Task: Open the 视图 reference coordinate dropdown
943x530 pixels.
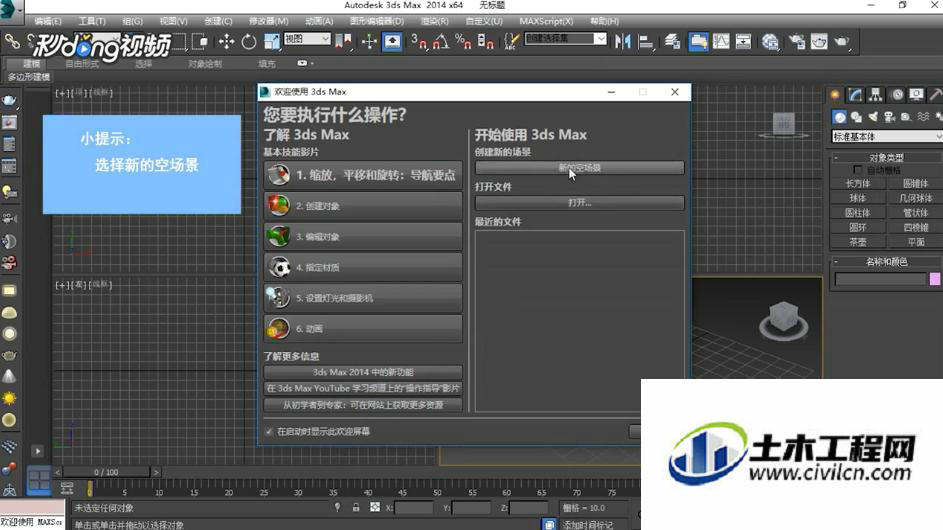Action: tap(307, 39)
